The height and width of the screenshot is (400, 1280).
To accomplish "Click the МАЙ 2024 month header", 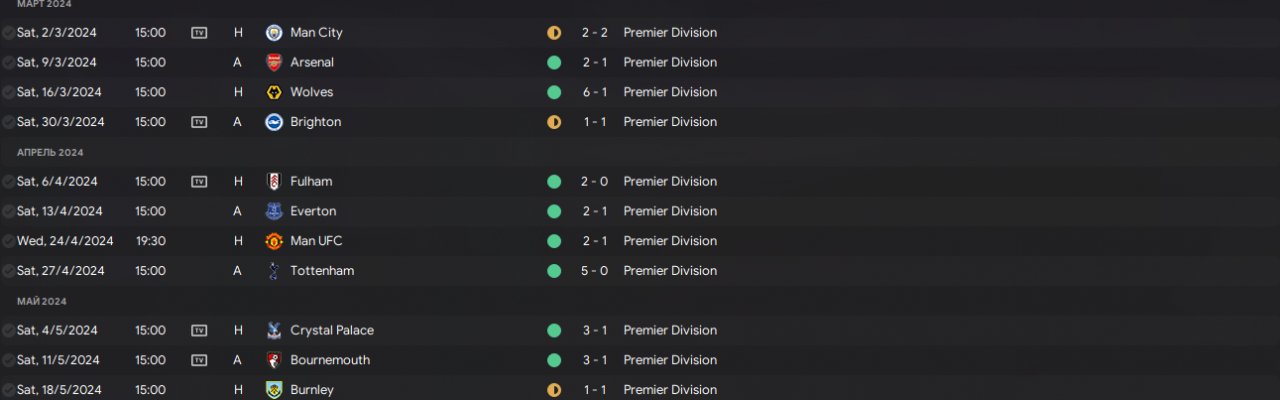I will 42,301.
